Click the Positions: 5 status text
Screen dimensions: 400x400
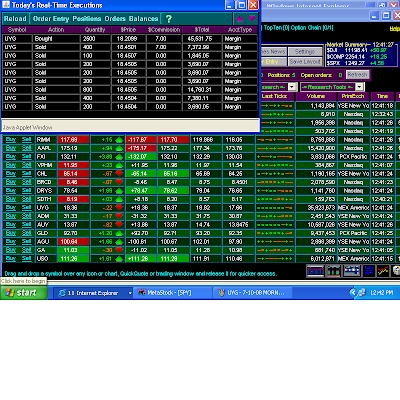281,75
